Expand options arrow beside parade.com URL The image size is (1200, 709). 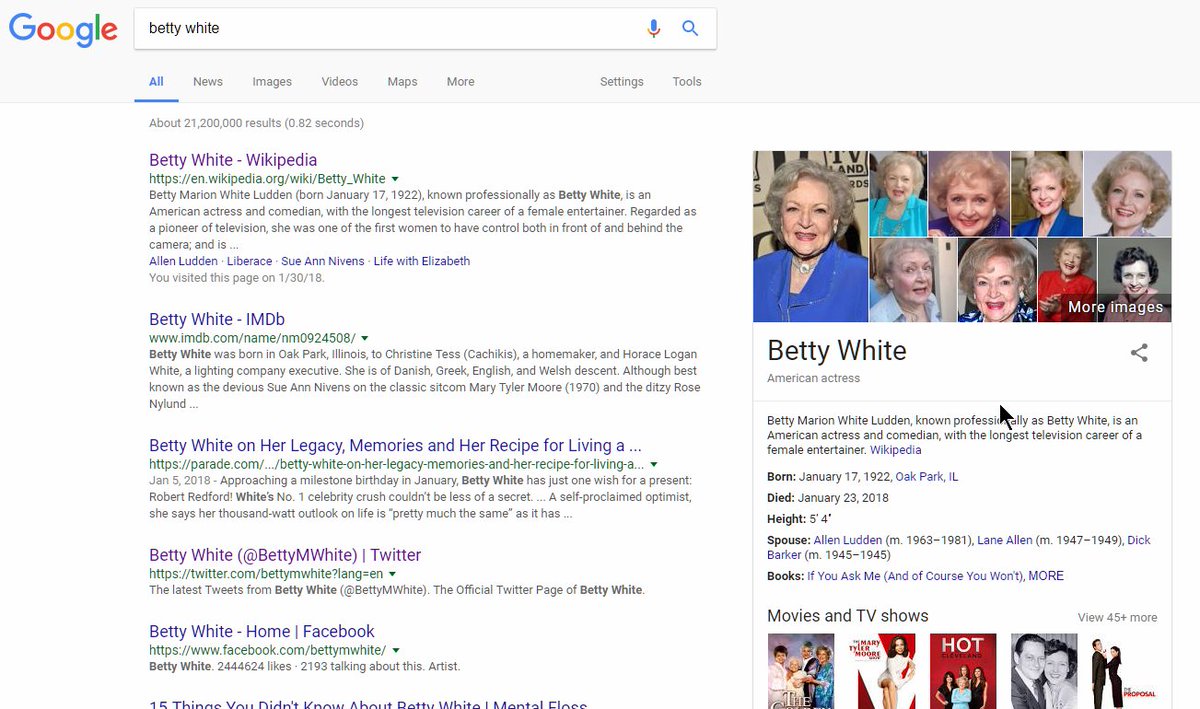[654, 465]
